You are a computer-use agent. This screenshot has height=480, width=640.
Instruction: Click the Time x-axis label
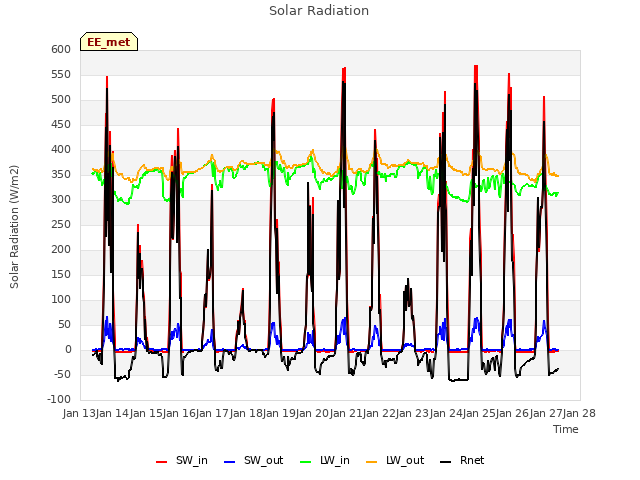[x=566, y=429]
